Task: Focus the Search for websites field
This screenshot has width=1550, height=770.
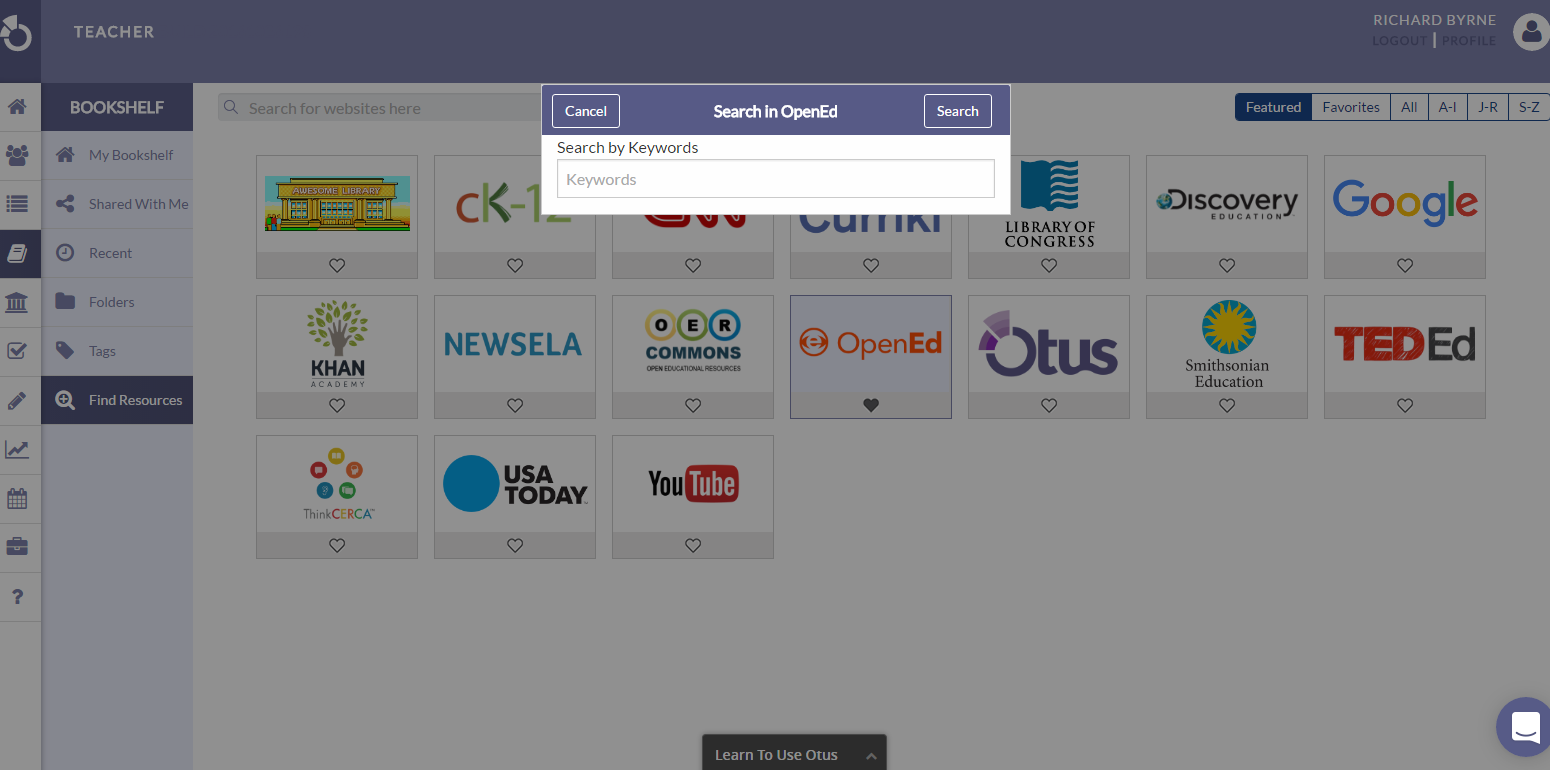Action: tap(380, 108)
